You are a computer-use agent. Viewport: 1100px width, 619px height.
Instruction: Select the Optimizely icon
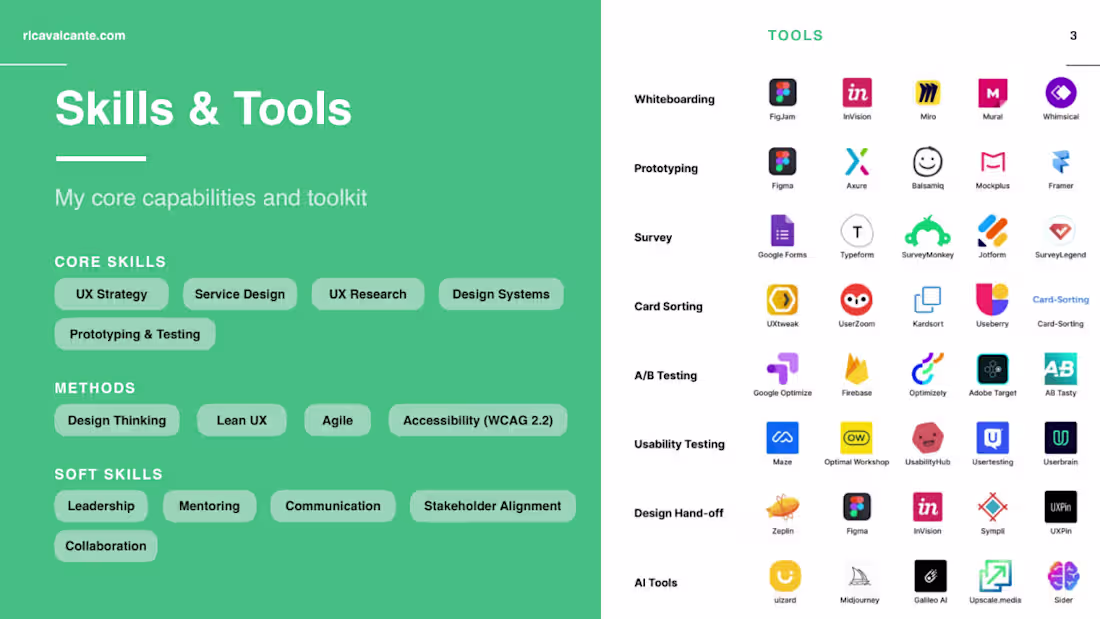point(927,368)
